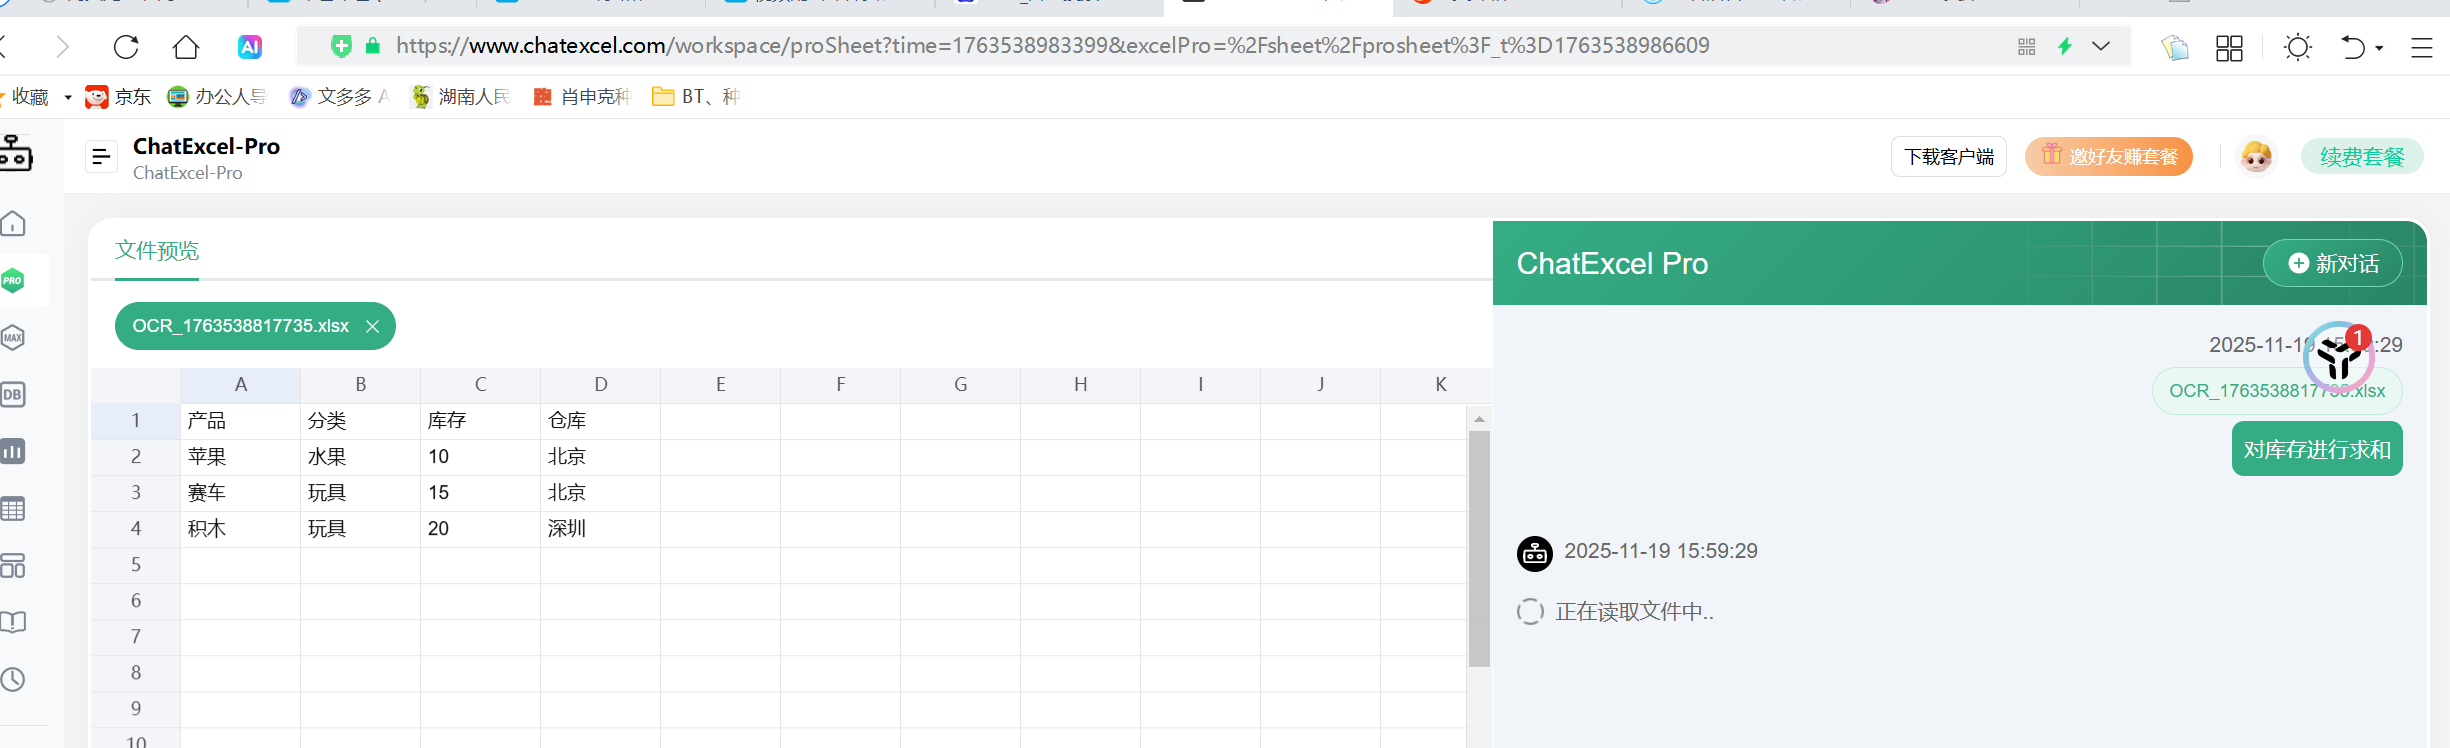Image resolution: width=2450 pixels, height=748 pixels.
Task: Click the undo closed-tab arrow icon
Action: tap(2353, 47)
